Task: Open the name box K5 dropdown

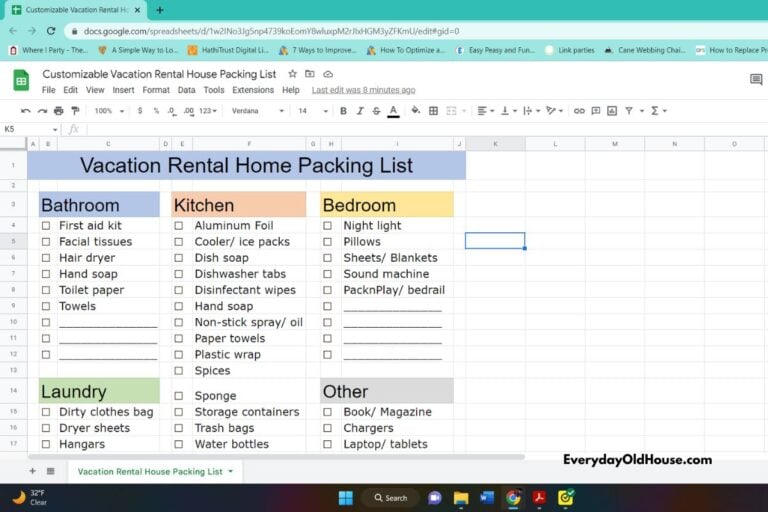Action: (x=55, y=130)
